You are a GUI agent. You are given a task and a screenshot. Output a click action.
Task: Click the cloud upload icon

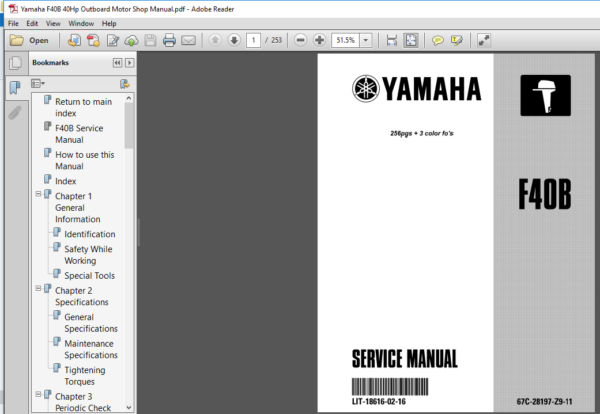(131, 40)
